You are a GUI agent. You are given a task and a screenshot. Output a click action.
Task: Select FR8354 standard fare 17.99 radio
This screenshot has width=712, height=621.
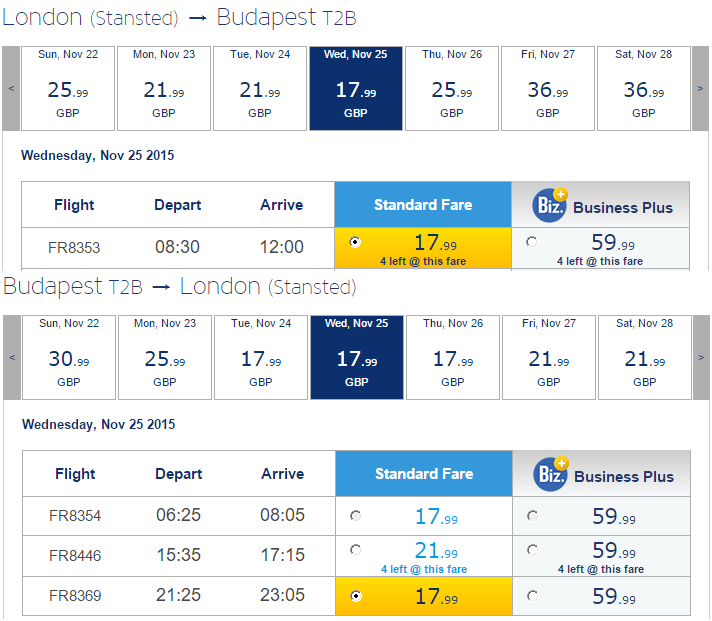(356, 516)
